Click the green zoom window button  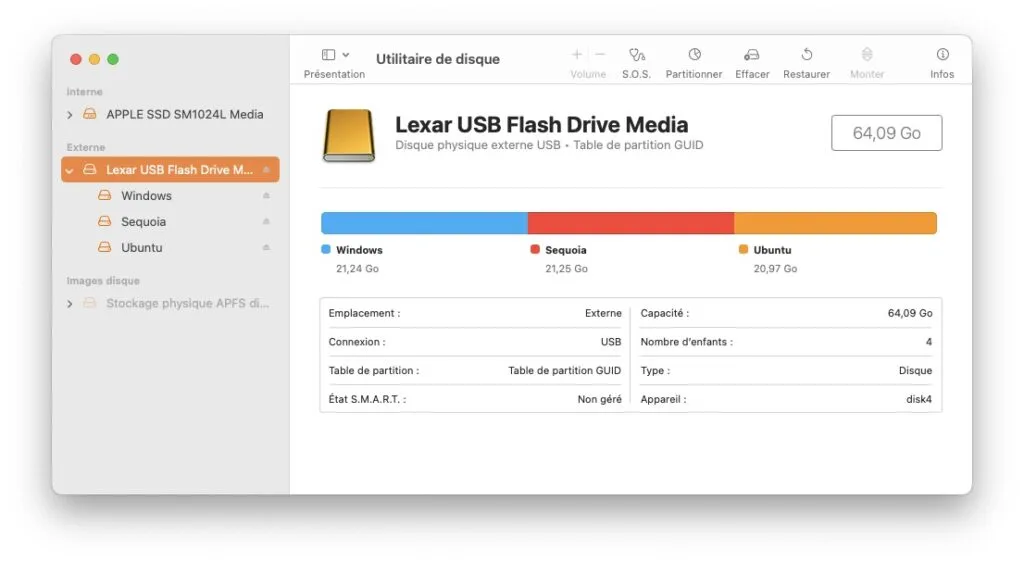pos(113,59)
